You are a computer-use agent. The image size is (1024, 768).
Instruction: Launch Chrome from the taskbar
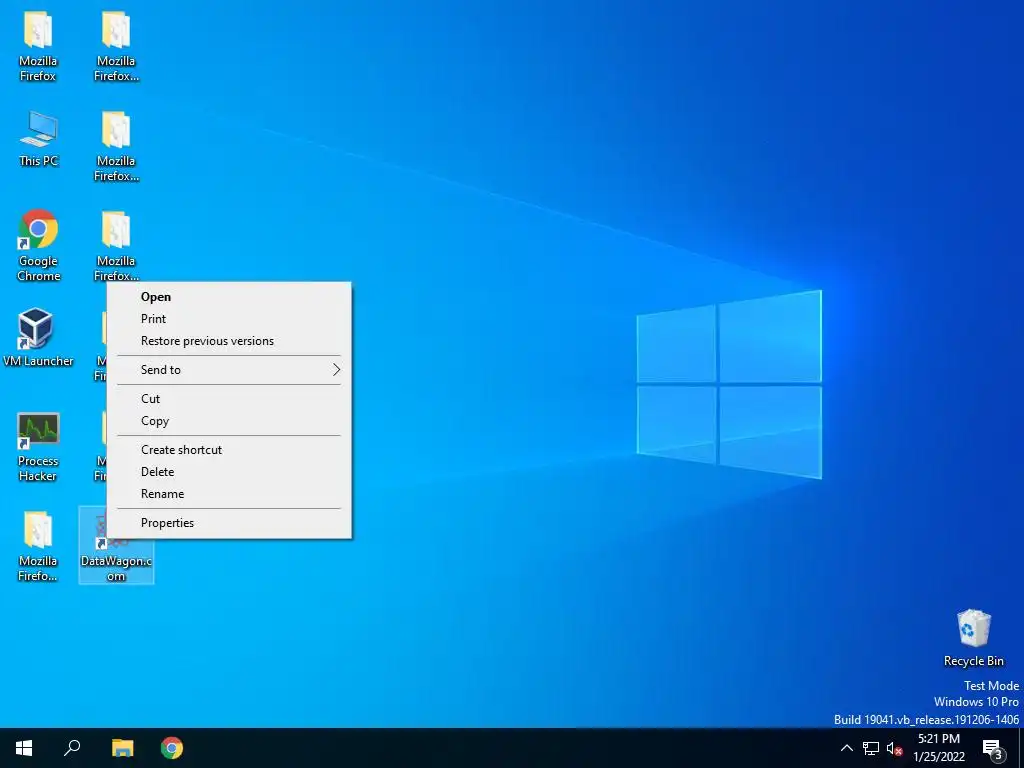172,748
